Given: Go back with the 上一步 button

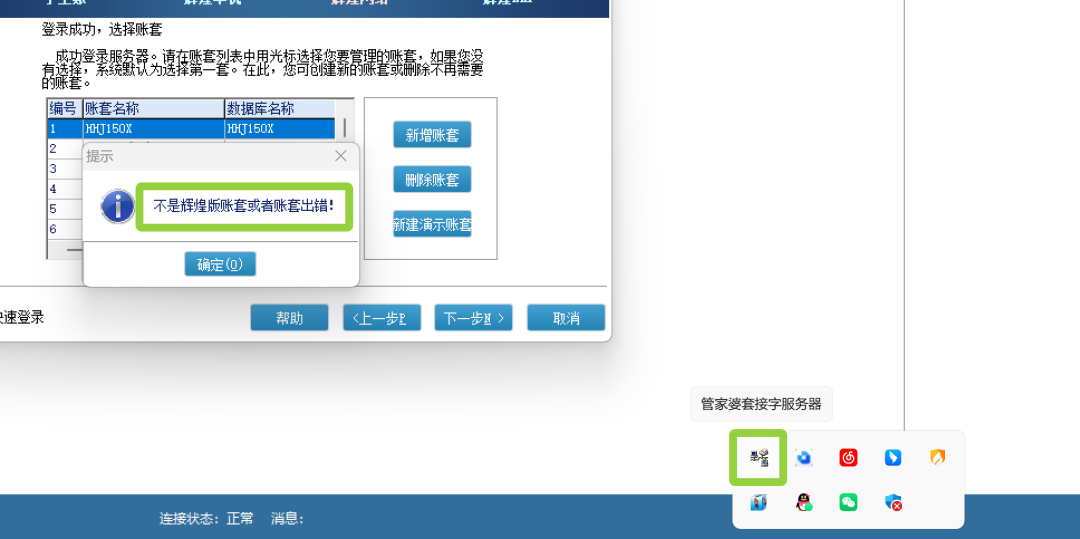Looking at the screenshot, I should 381,318.
